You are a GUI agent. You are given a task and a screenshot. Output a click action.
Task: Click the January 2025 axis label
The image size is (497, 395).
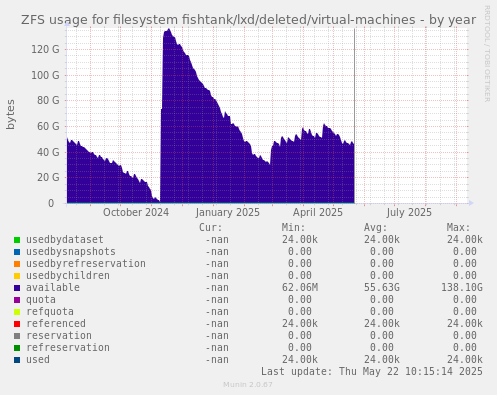(x=228, y=212)
